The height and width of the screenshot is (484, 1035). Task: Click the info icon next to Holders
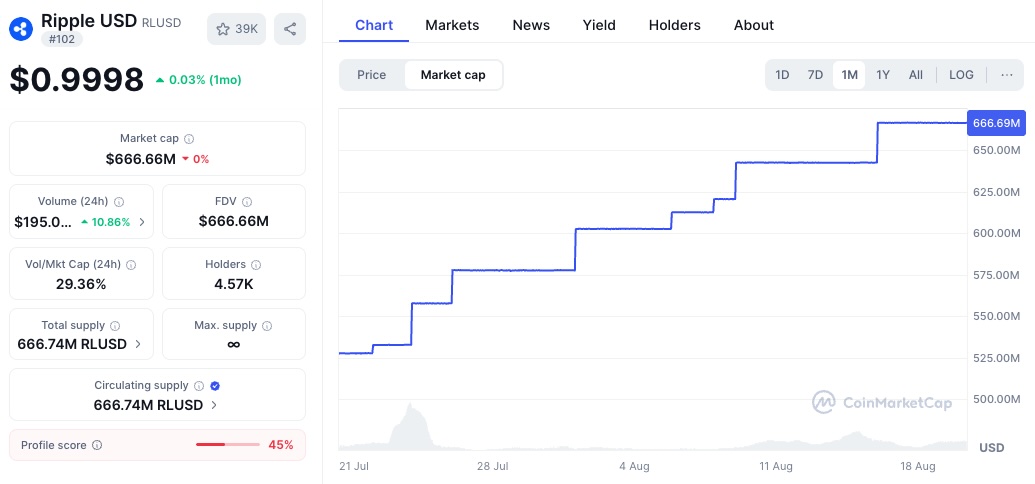coord(256,265)
